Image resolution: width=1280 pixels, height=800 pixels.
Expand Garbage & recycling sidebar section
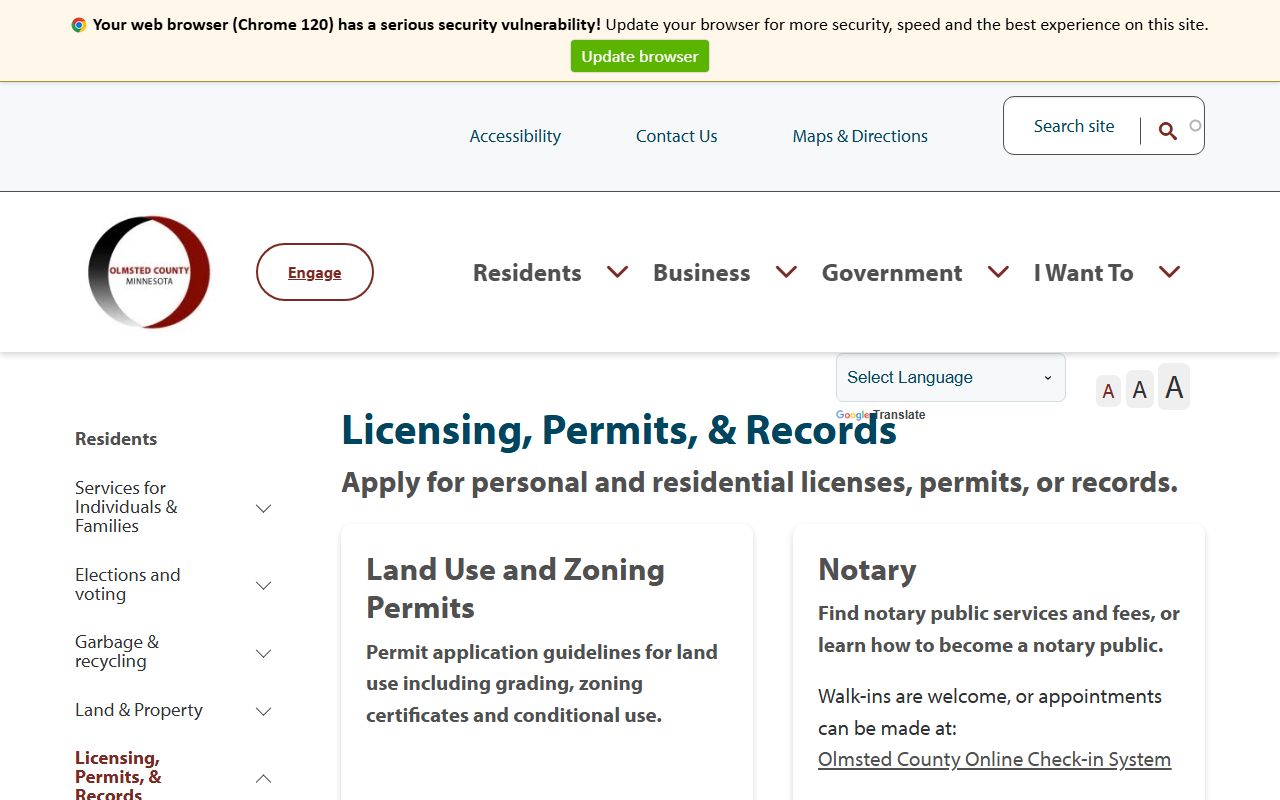[x=264, y=653]
